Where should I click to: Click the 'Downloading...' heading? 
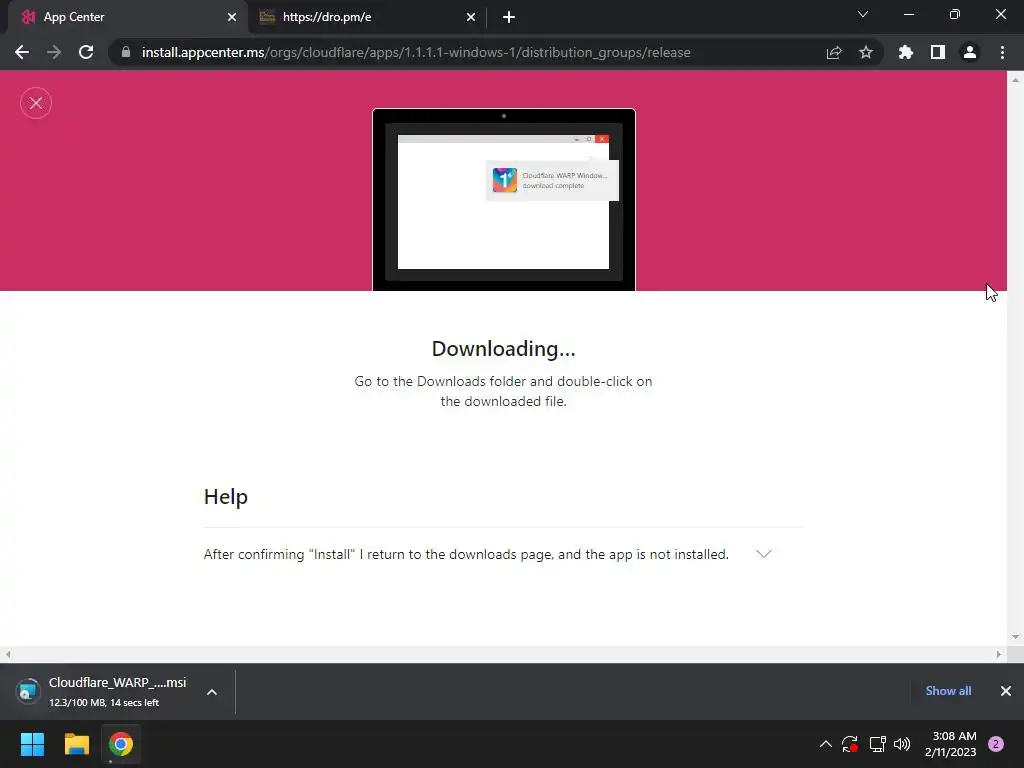(x=504, y=349)
